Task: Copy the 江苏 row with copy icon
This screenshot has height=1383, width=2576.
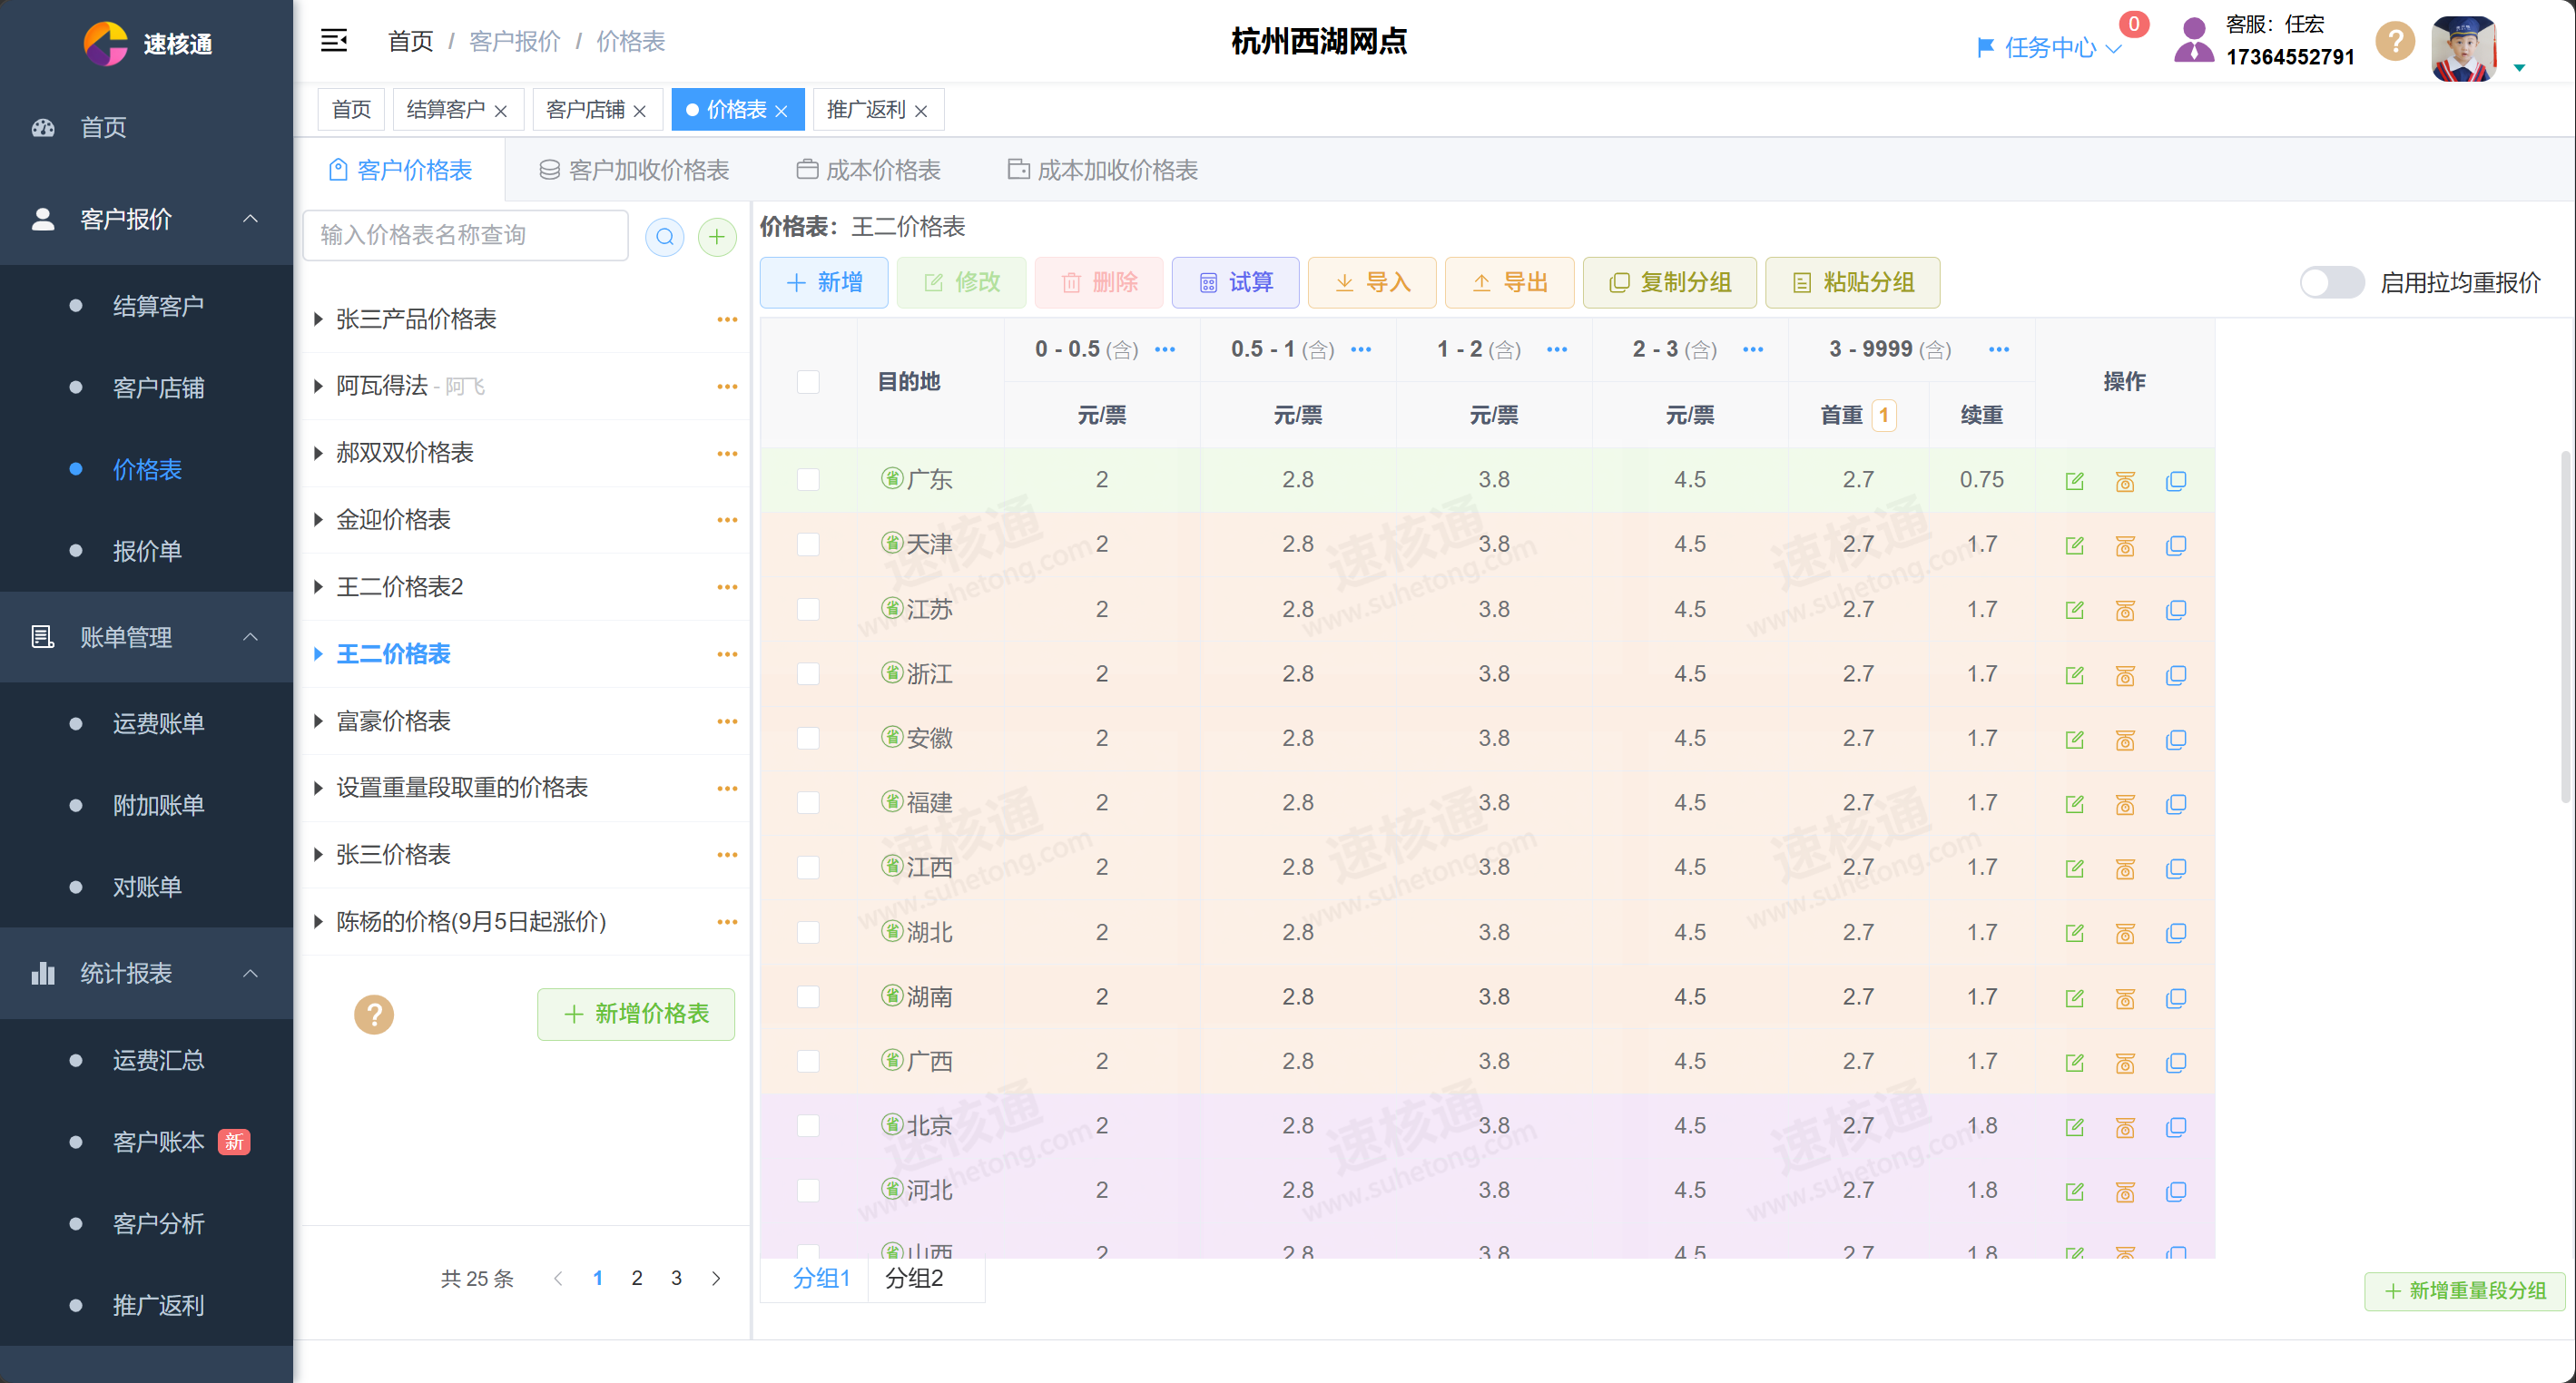Action: [x=2176, y=610]
